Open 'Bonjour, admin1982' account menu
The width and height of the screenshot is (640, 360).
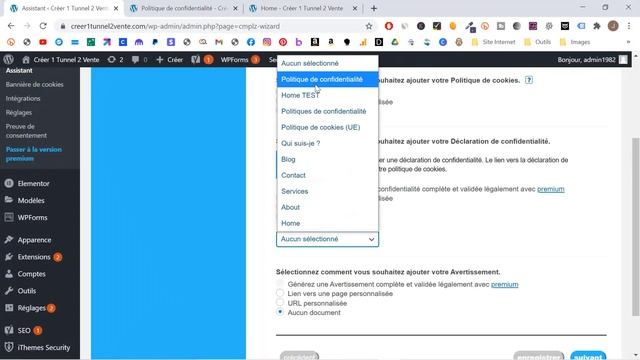pos(592,60)
